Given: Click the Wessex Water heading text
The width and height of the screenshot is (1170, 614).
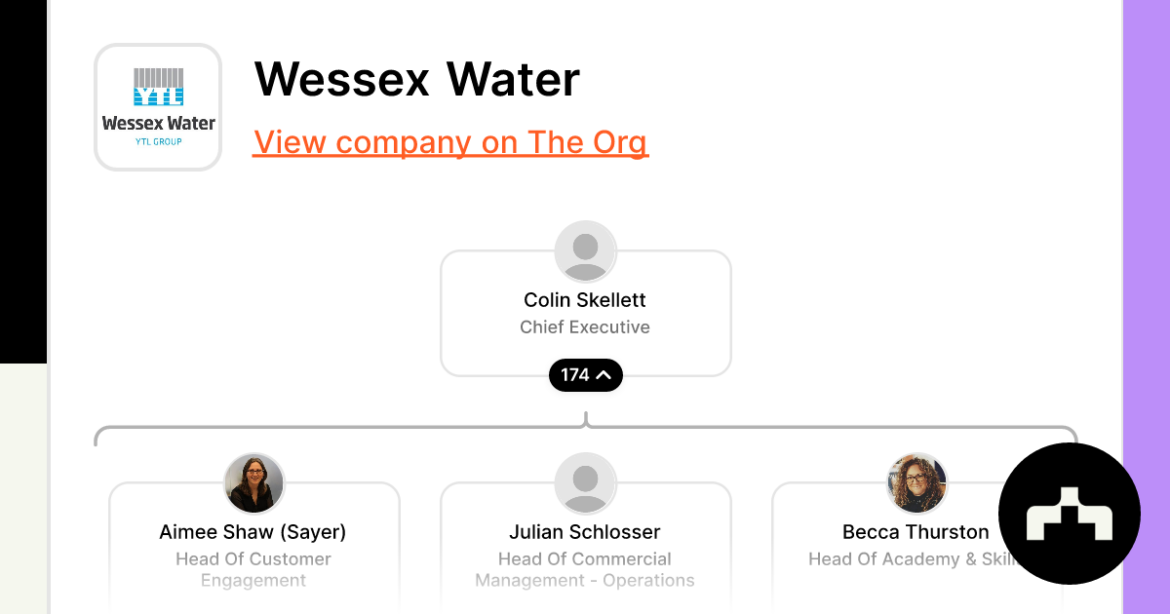Looking at the screenshot, I should 417,80.
